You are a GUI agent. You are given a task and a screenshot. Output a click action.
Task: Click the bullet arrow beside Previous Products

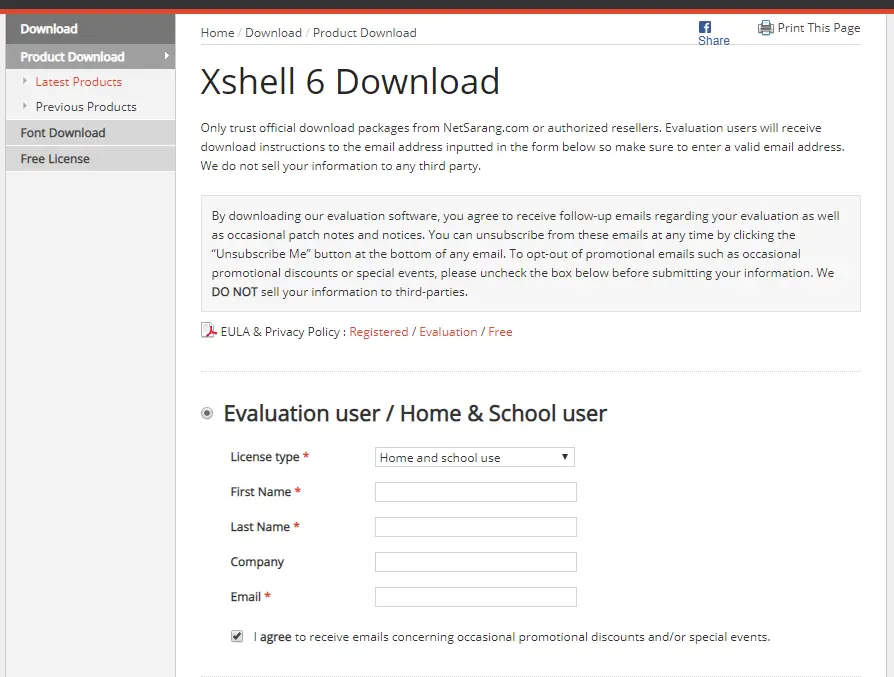point(25,106)
